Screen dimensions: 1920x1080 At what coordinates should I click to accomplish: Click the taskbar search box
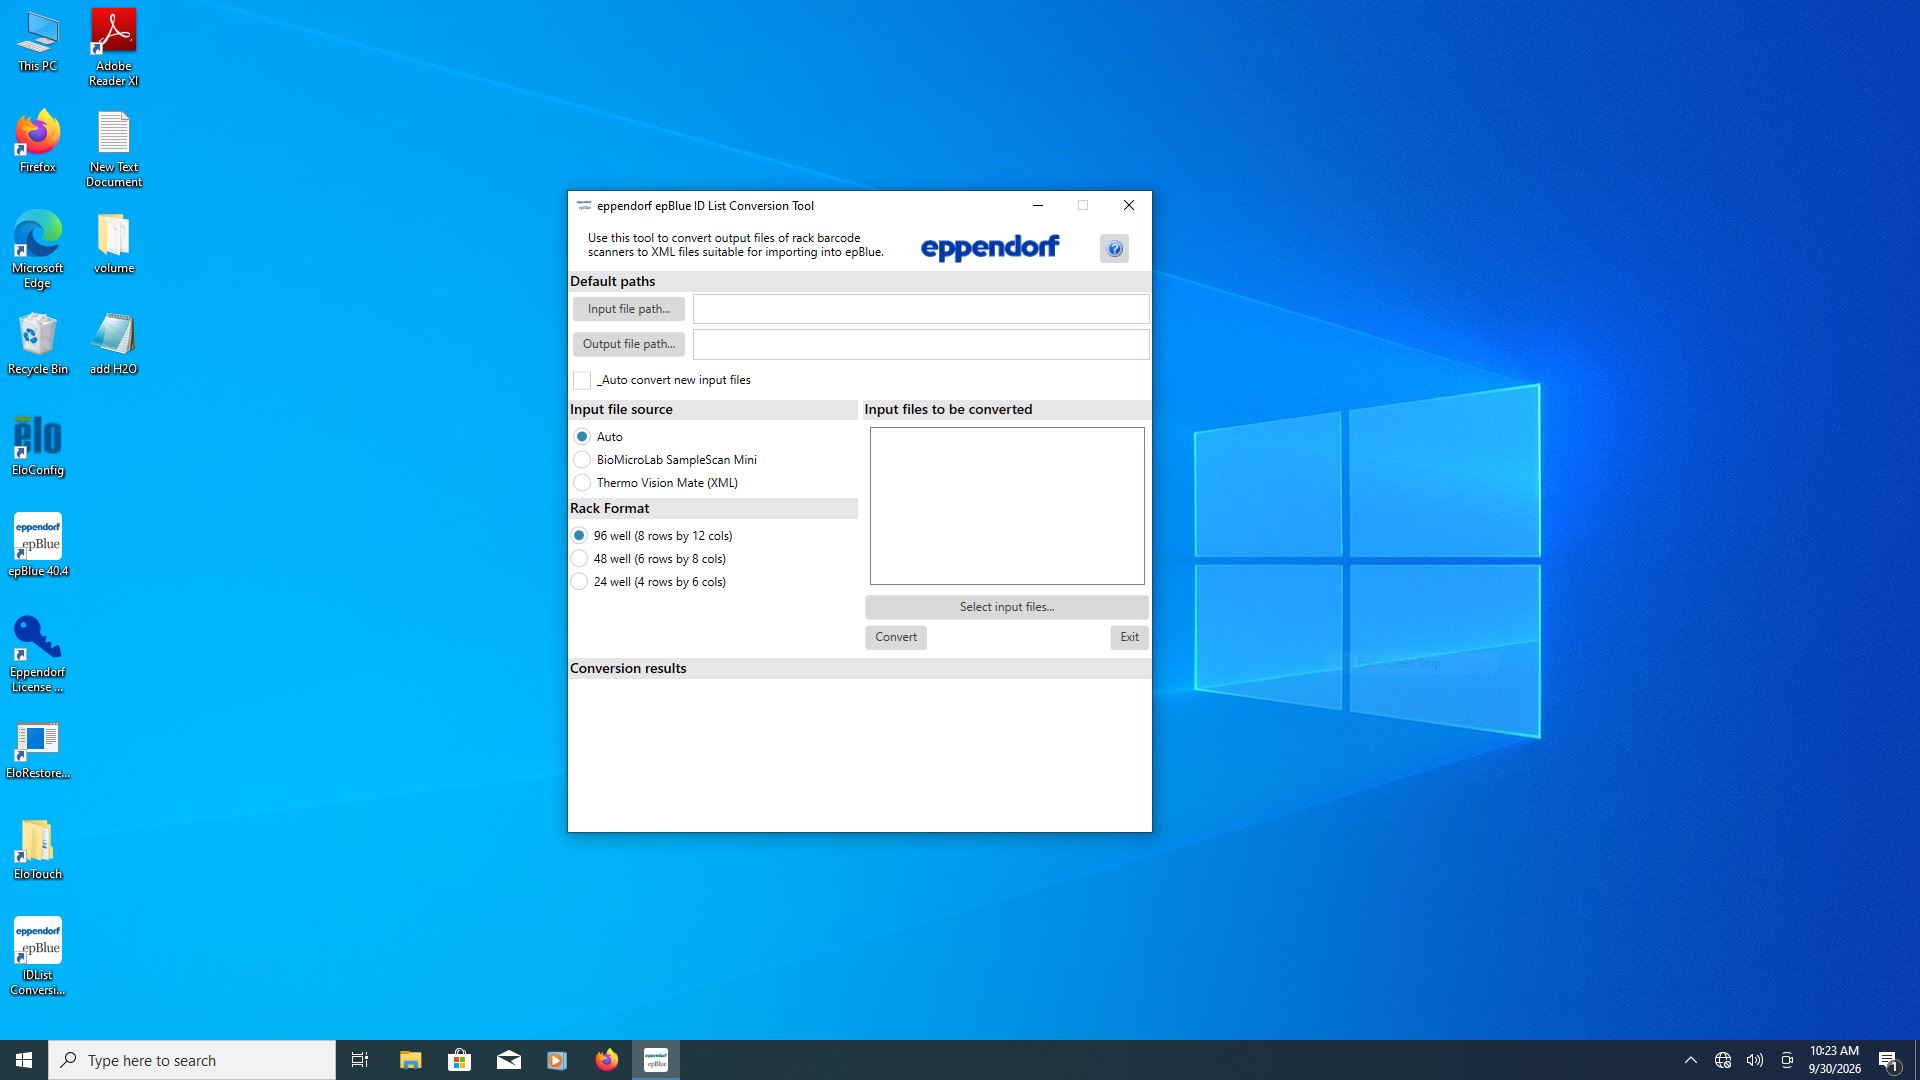pos(192,1060)
